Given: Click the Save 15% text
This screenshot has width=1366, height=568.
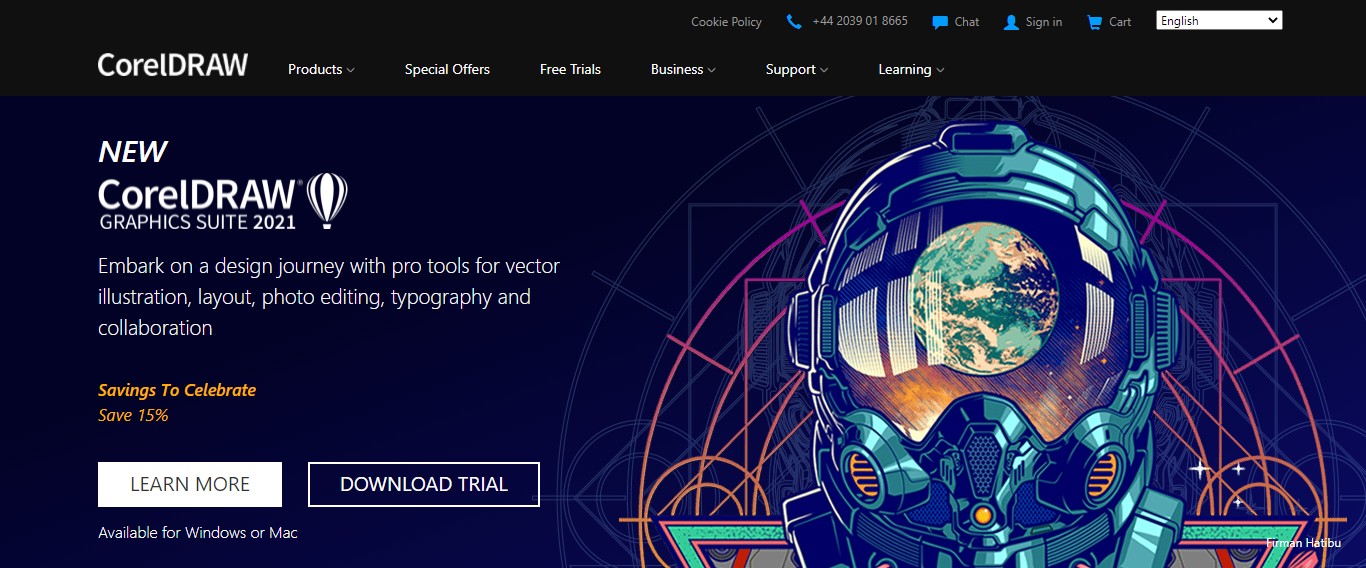Looking at the screenshot, I should tap(133, 415).
